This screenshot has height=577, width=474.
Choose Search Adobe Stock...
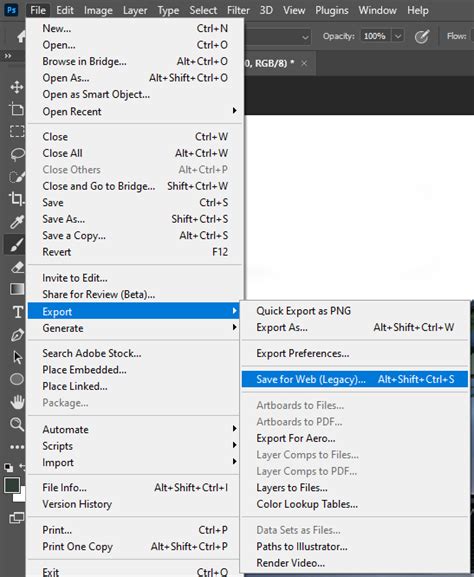(134, 353)
